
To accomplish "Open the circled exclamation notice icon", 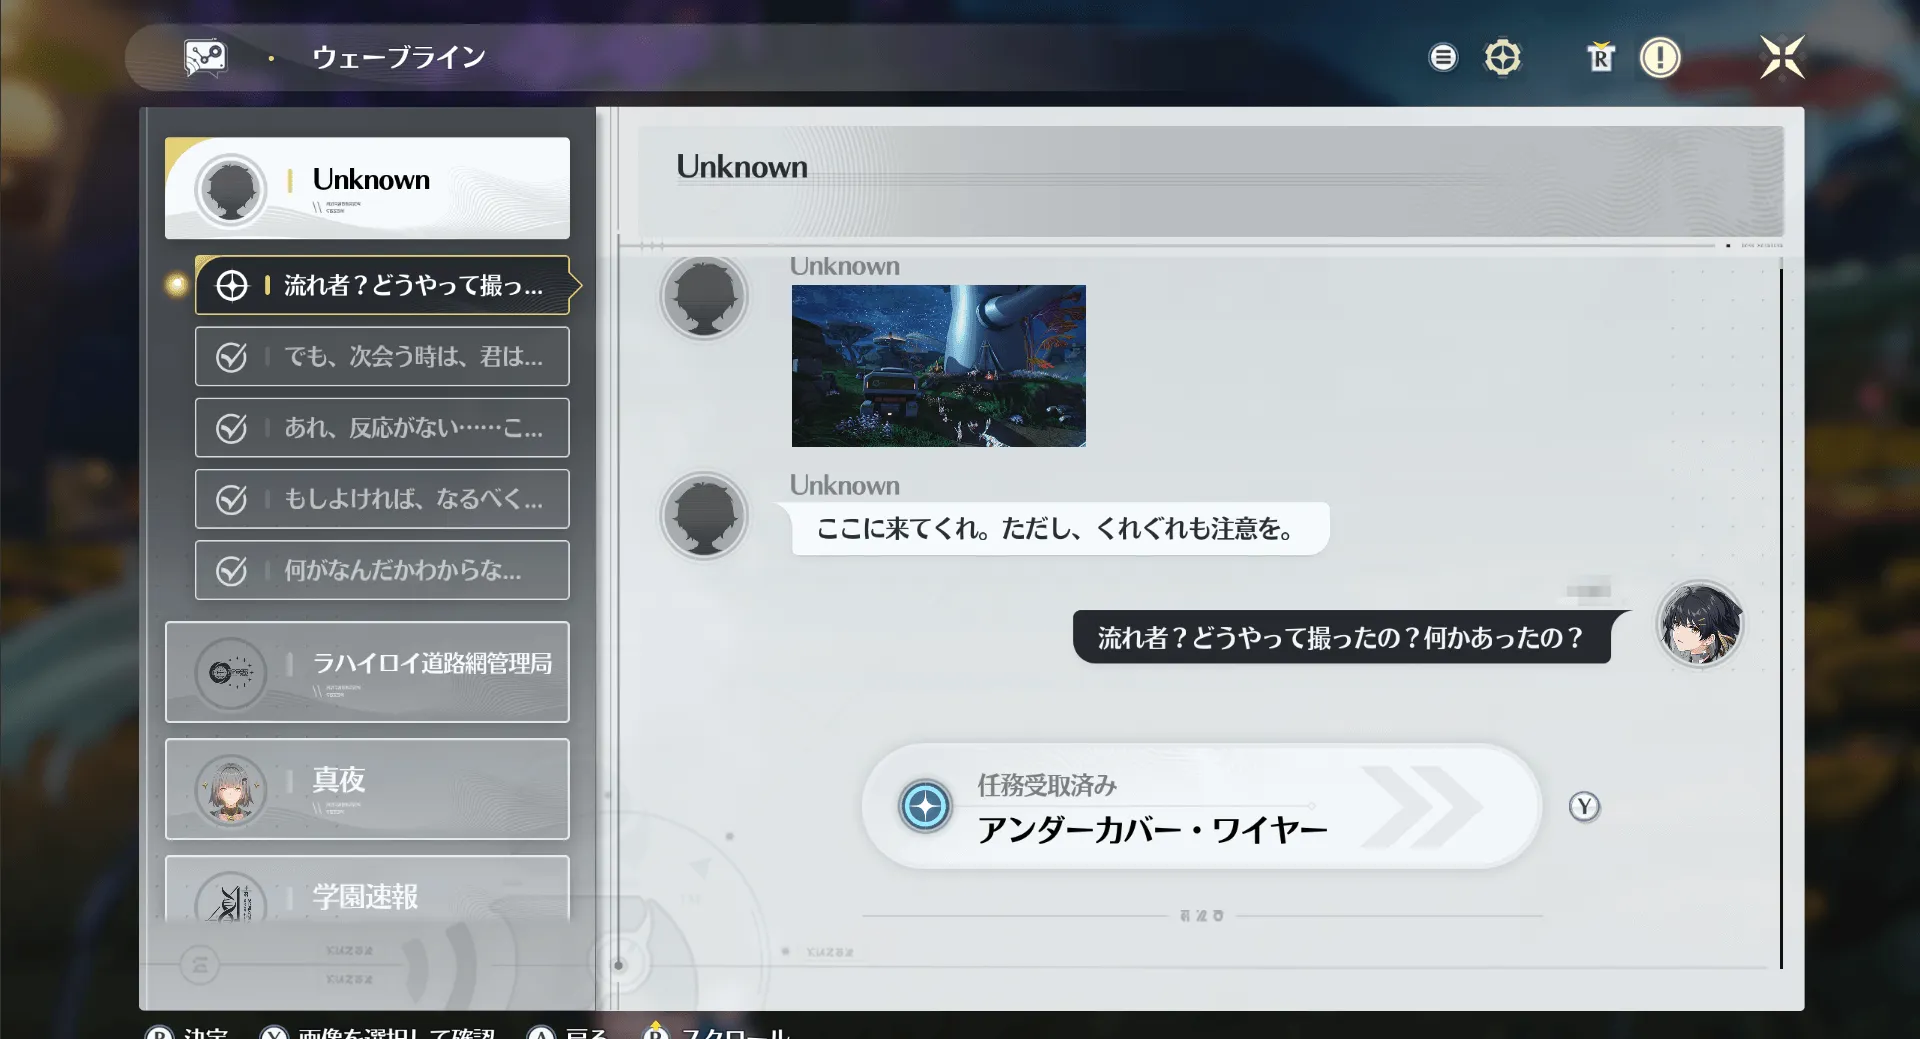I will click(1661, 57).
